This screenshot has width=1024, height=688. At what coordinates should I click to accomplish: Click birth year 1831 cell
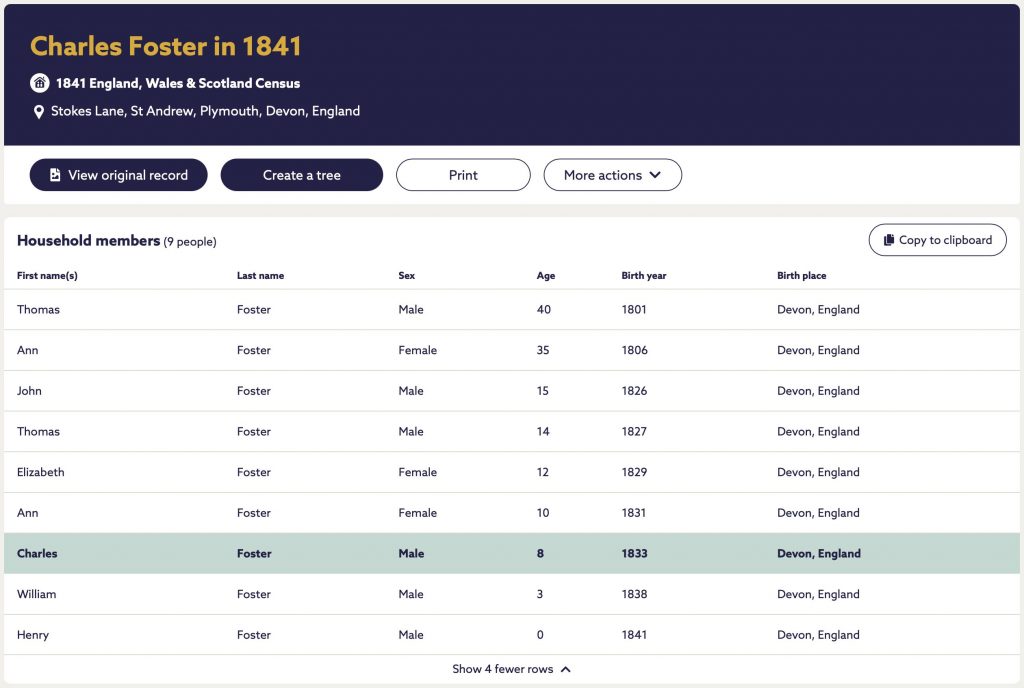click(633, 512)
